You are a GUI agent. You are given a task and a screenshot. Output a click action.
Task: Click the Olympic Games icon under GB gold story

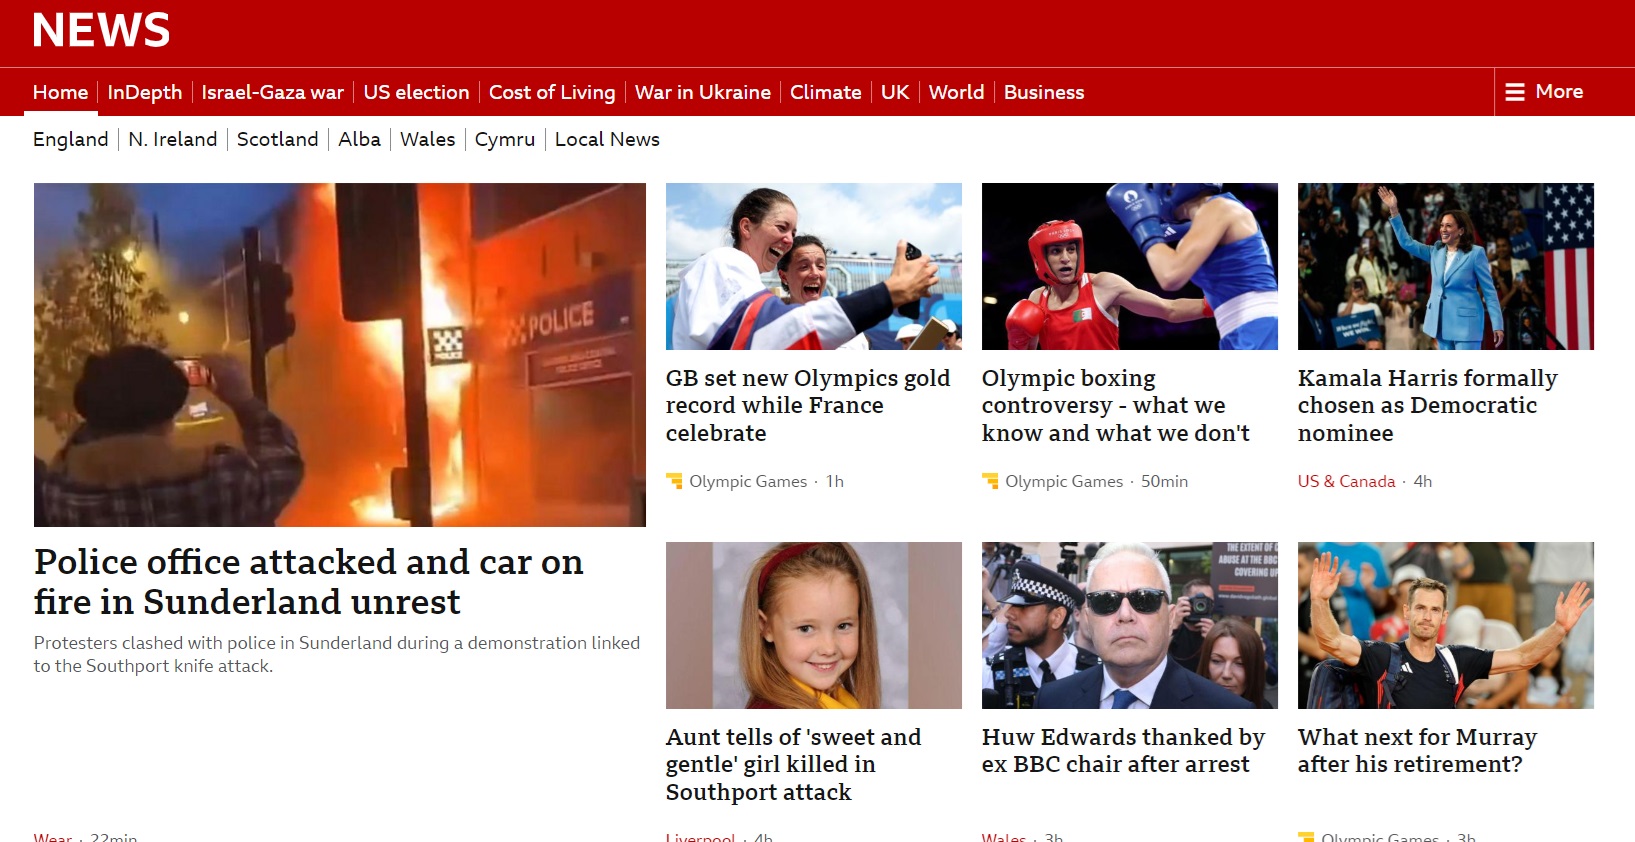674,481
